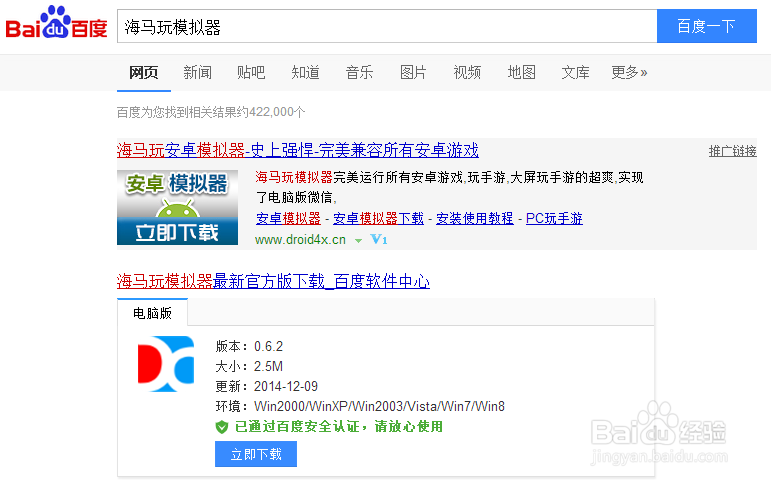Open the 贴吧 tab
The image size is (771, 483).
(x=251, y=73)
